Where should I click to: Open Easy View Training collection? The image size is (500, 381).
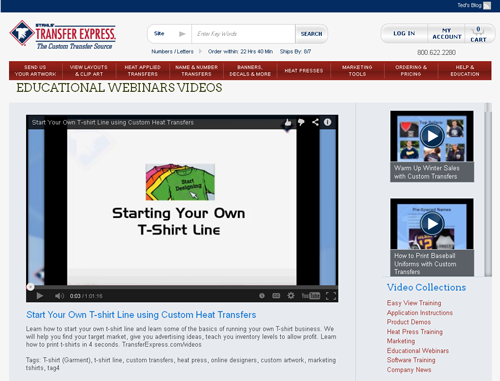[x=414, y=303]
